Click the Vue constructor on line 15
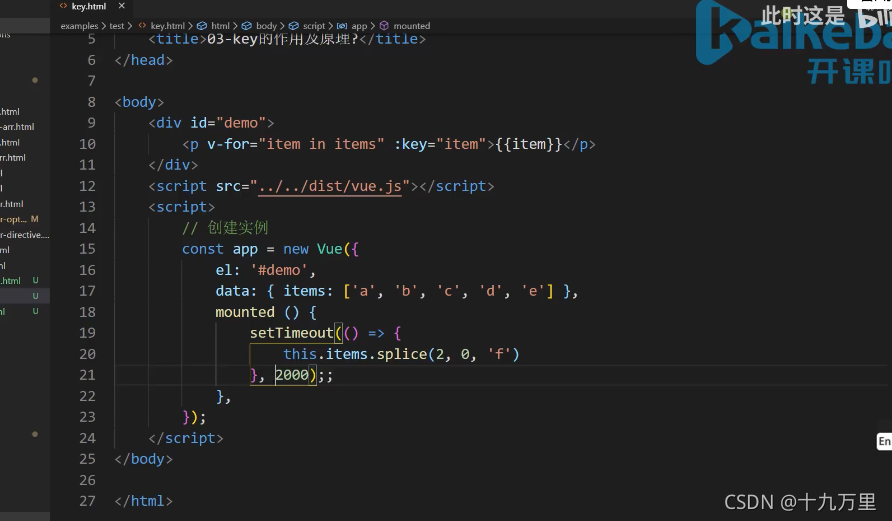 (329, 249)
